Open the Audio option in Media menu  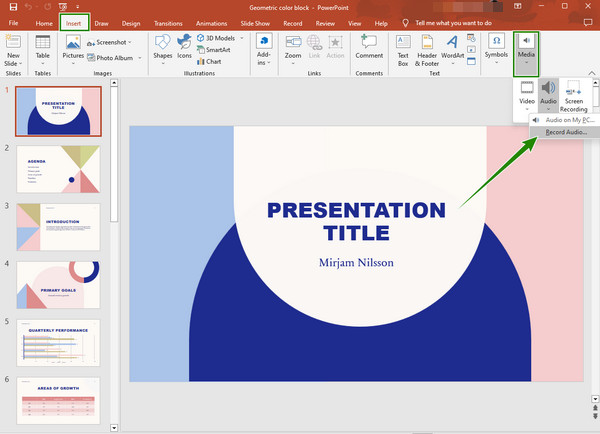pyautogui.click(x=548, y=96)
